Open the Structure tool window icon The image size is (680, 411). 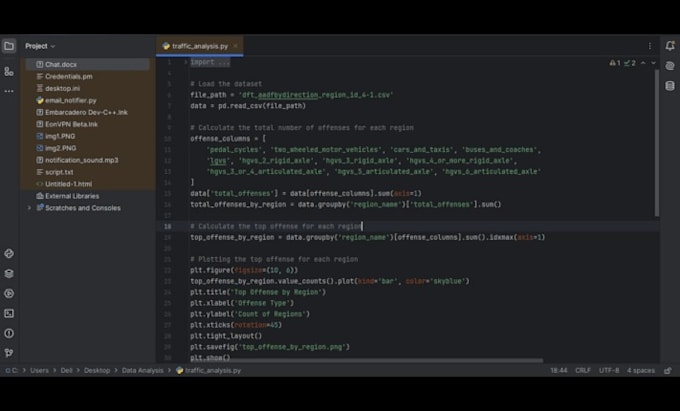pos(9,71)
